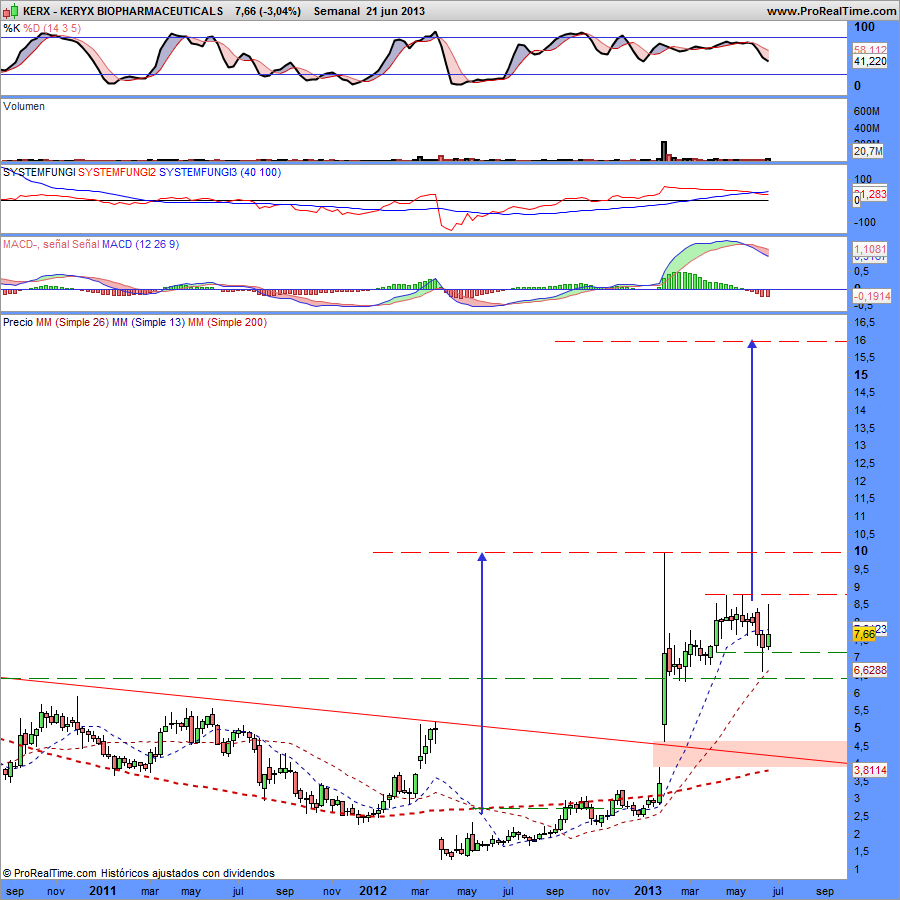Click the ProRealTime.com copyright footer text
900x900 pixels.
pyautogui.click(x=138, y=873)
